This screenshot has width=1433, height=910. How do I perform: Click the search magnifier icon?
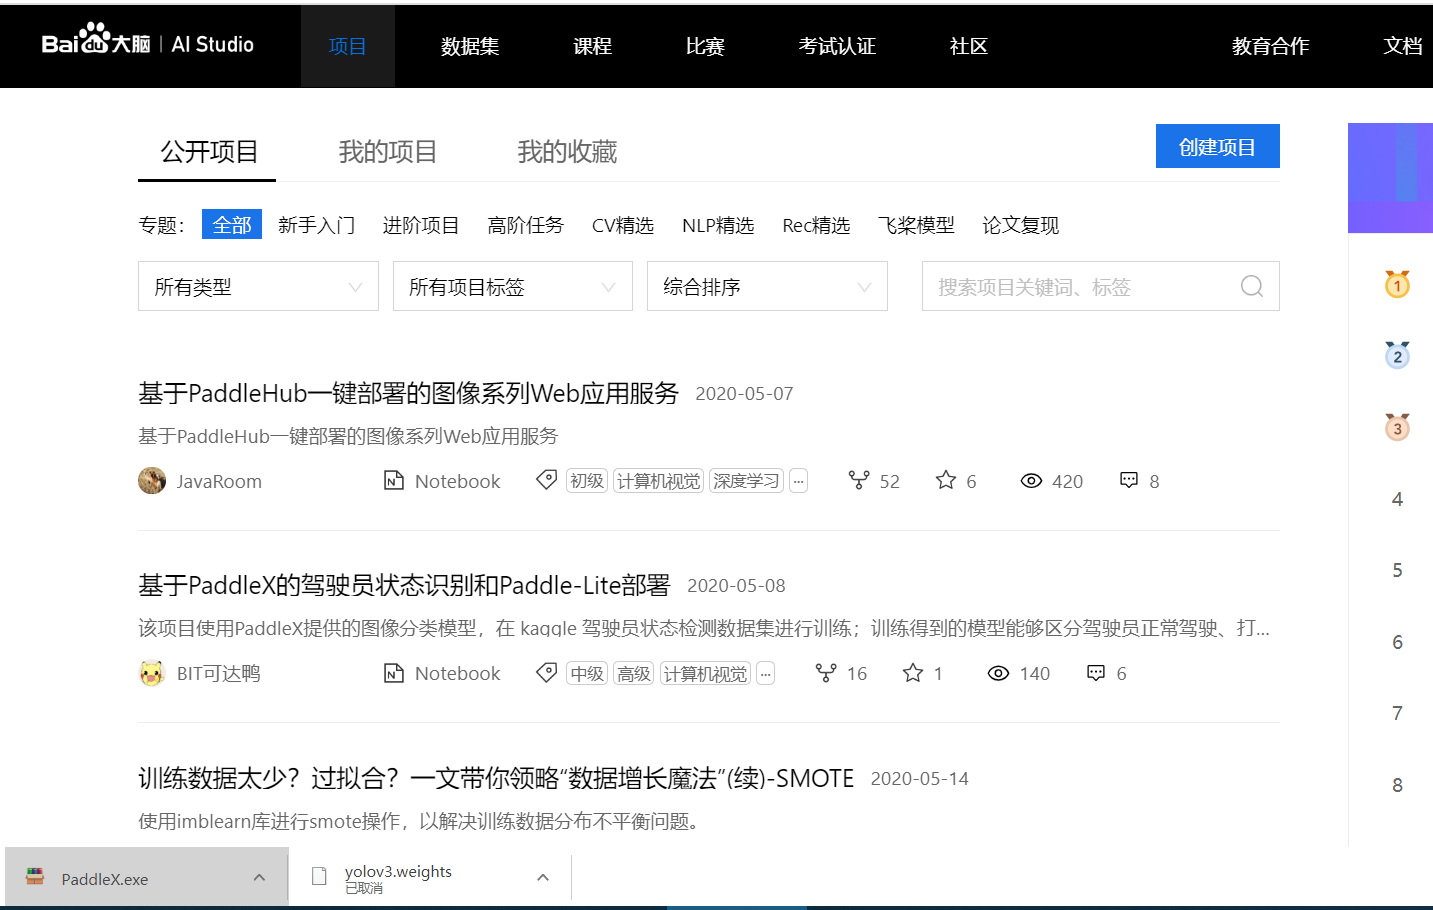(x=1251, y=287)
